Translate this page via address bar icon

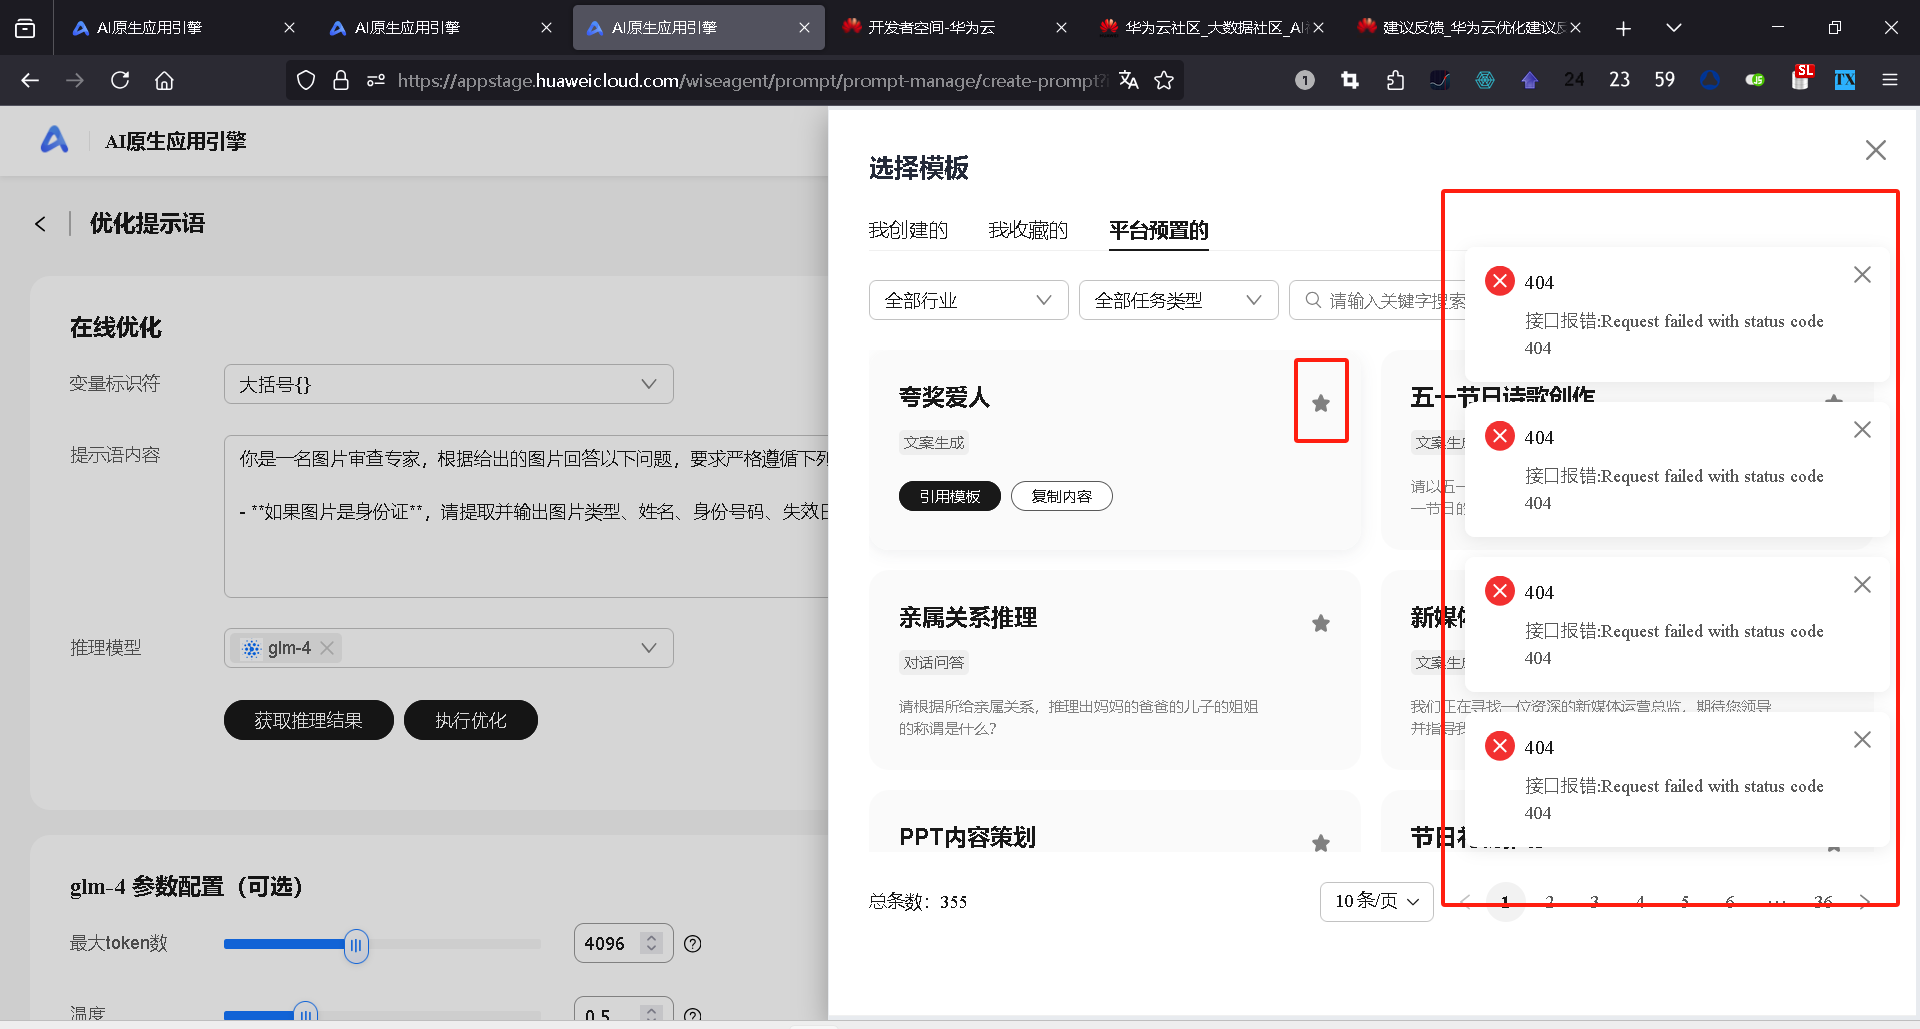click(1129, 80)
